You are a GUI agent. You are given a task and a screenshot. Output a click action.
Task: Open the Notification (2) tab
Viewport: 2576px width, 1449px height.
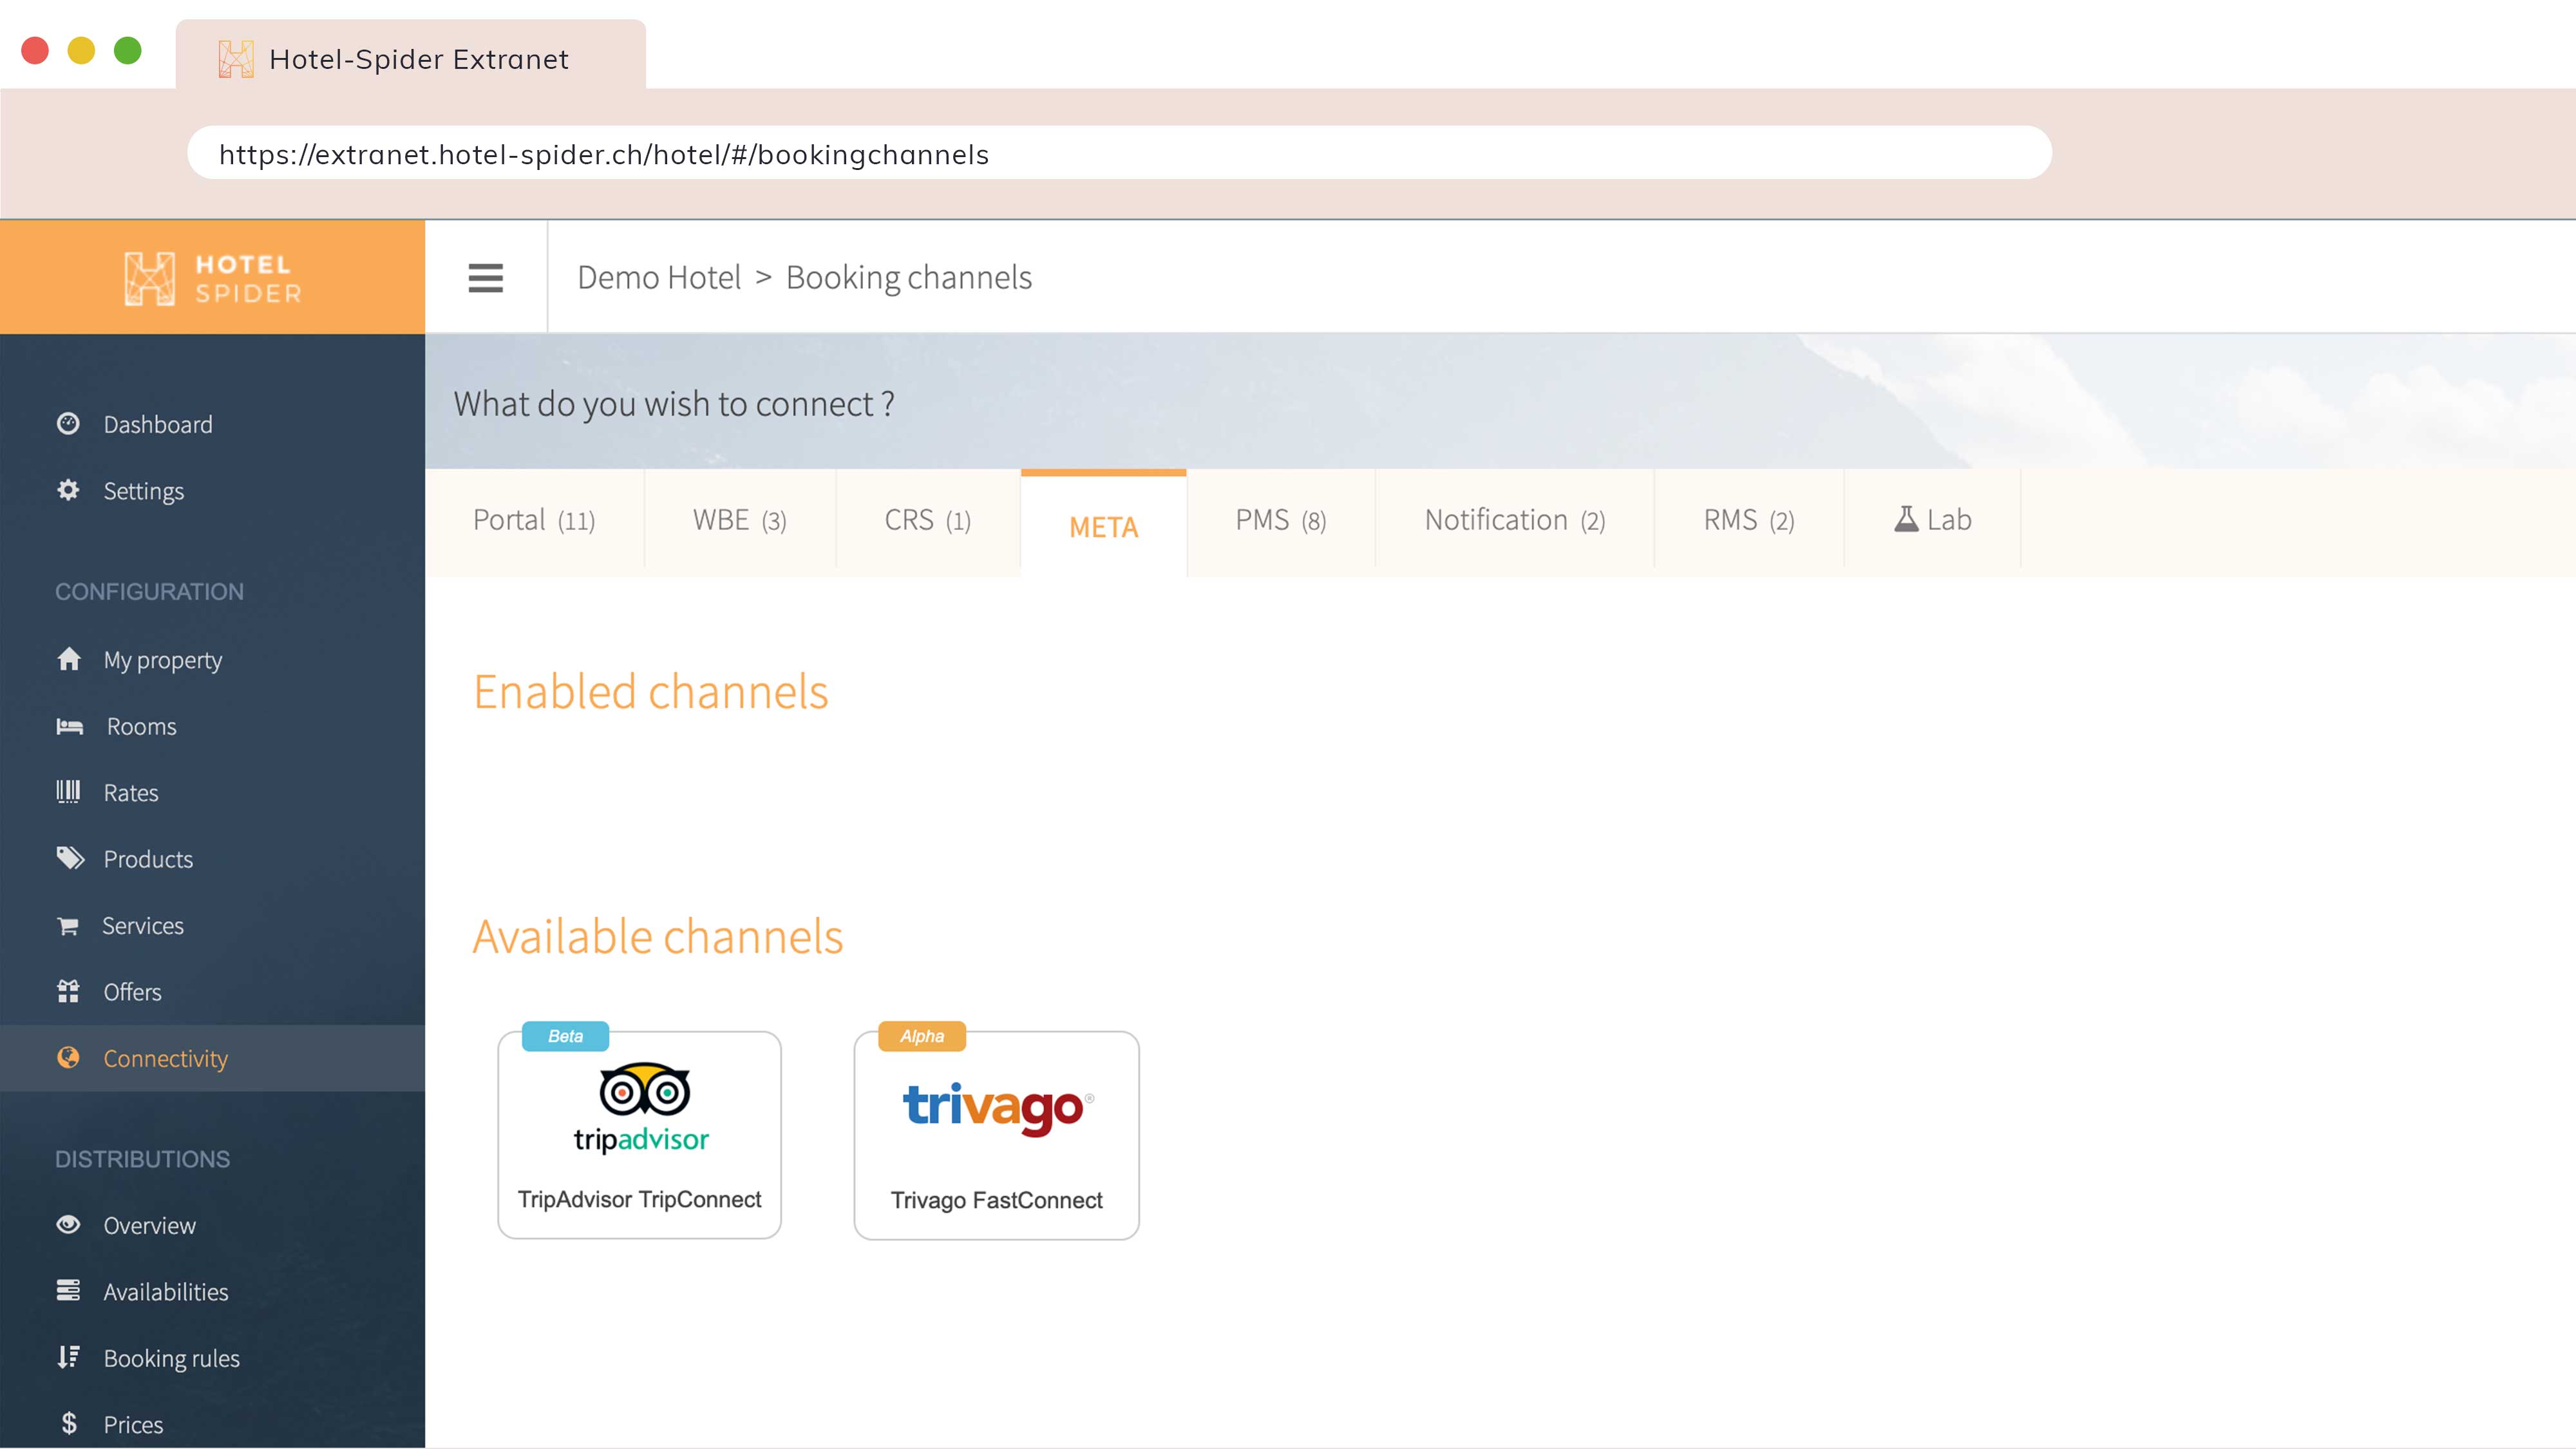[1514, 520]
